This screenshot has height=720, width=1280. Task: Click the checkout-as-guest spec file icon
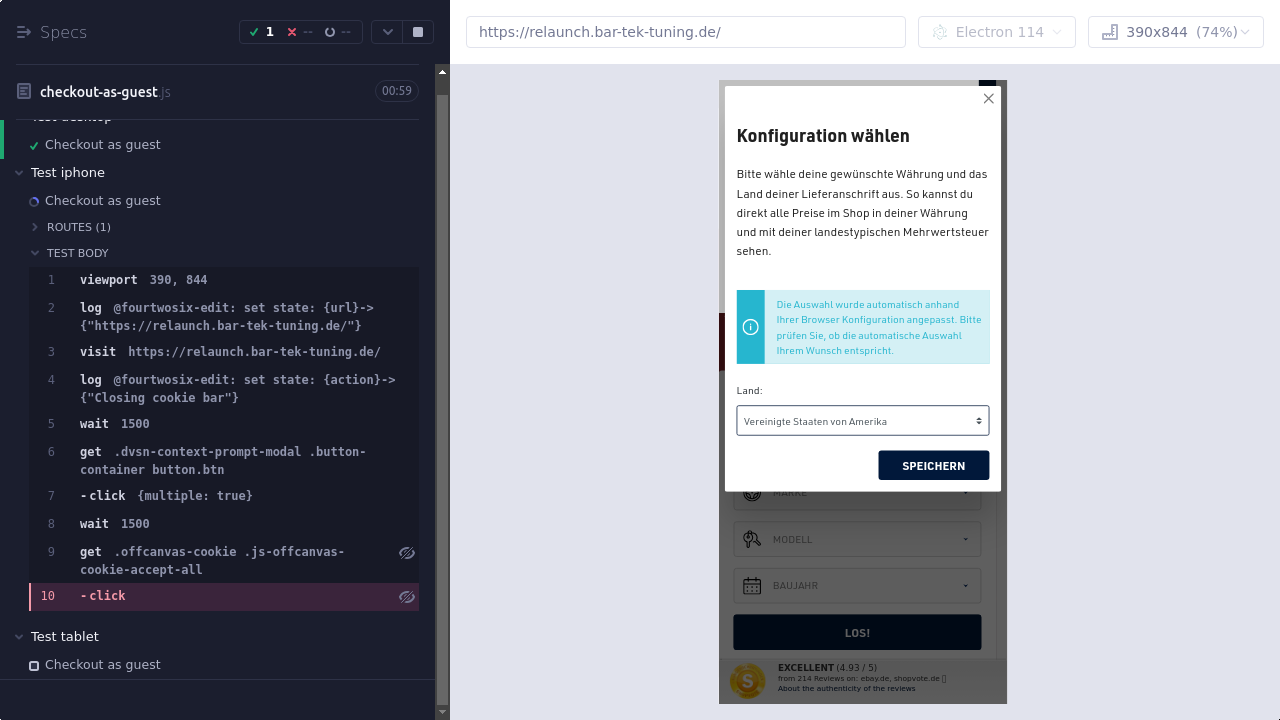click(x=24, y=92)
